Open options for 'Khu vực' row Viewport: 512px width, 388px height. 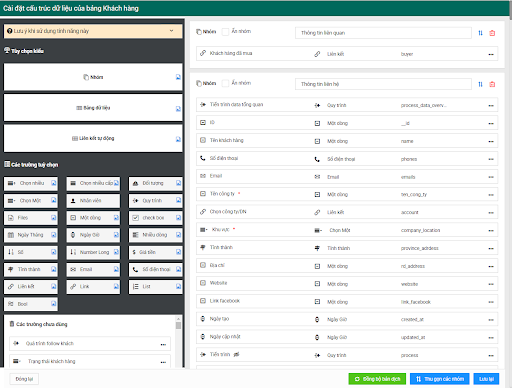(491, 231)
